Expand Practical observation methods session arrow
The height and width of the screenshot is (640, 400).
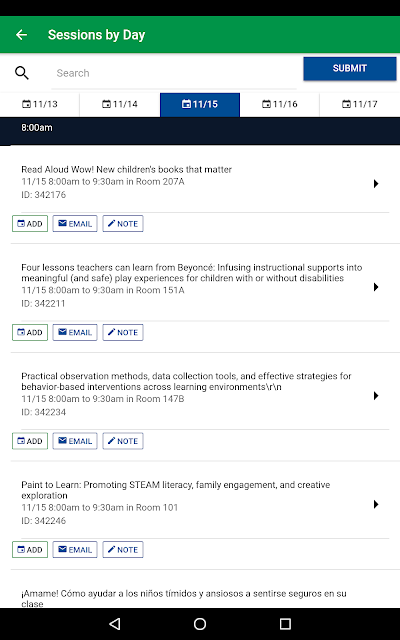click(x=376, y=396)
